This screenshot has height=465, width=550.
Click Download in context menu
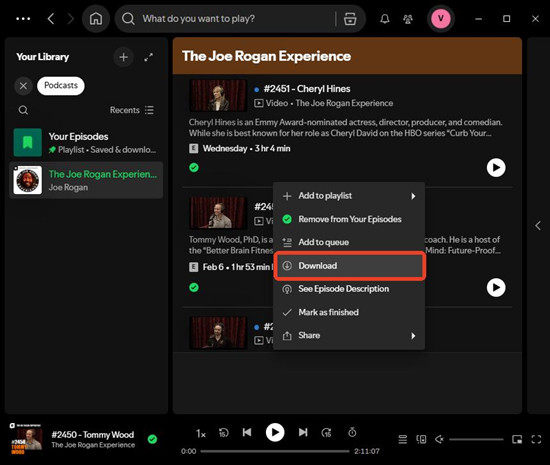[349, 266]
